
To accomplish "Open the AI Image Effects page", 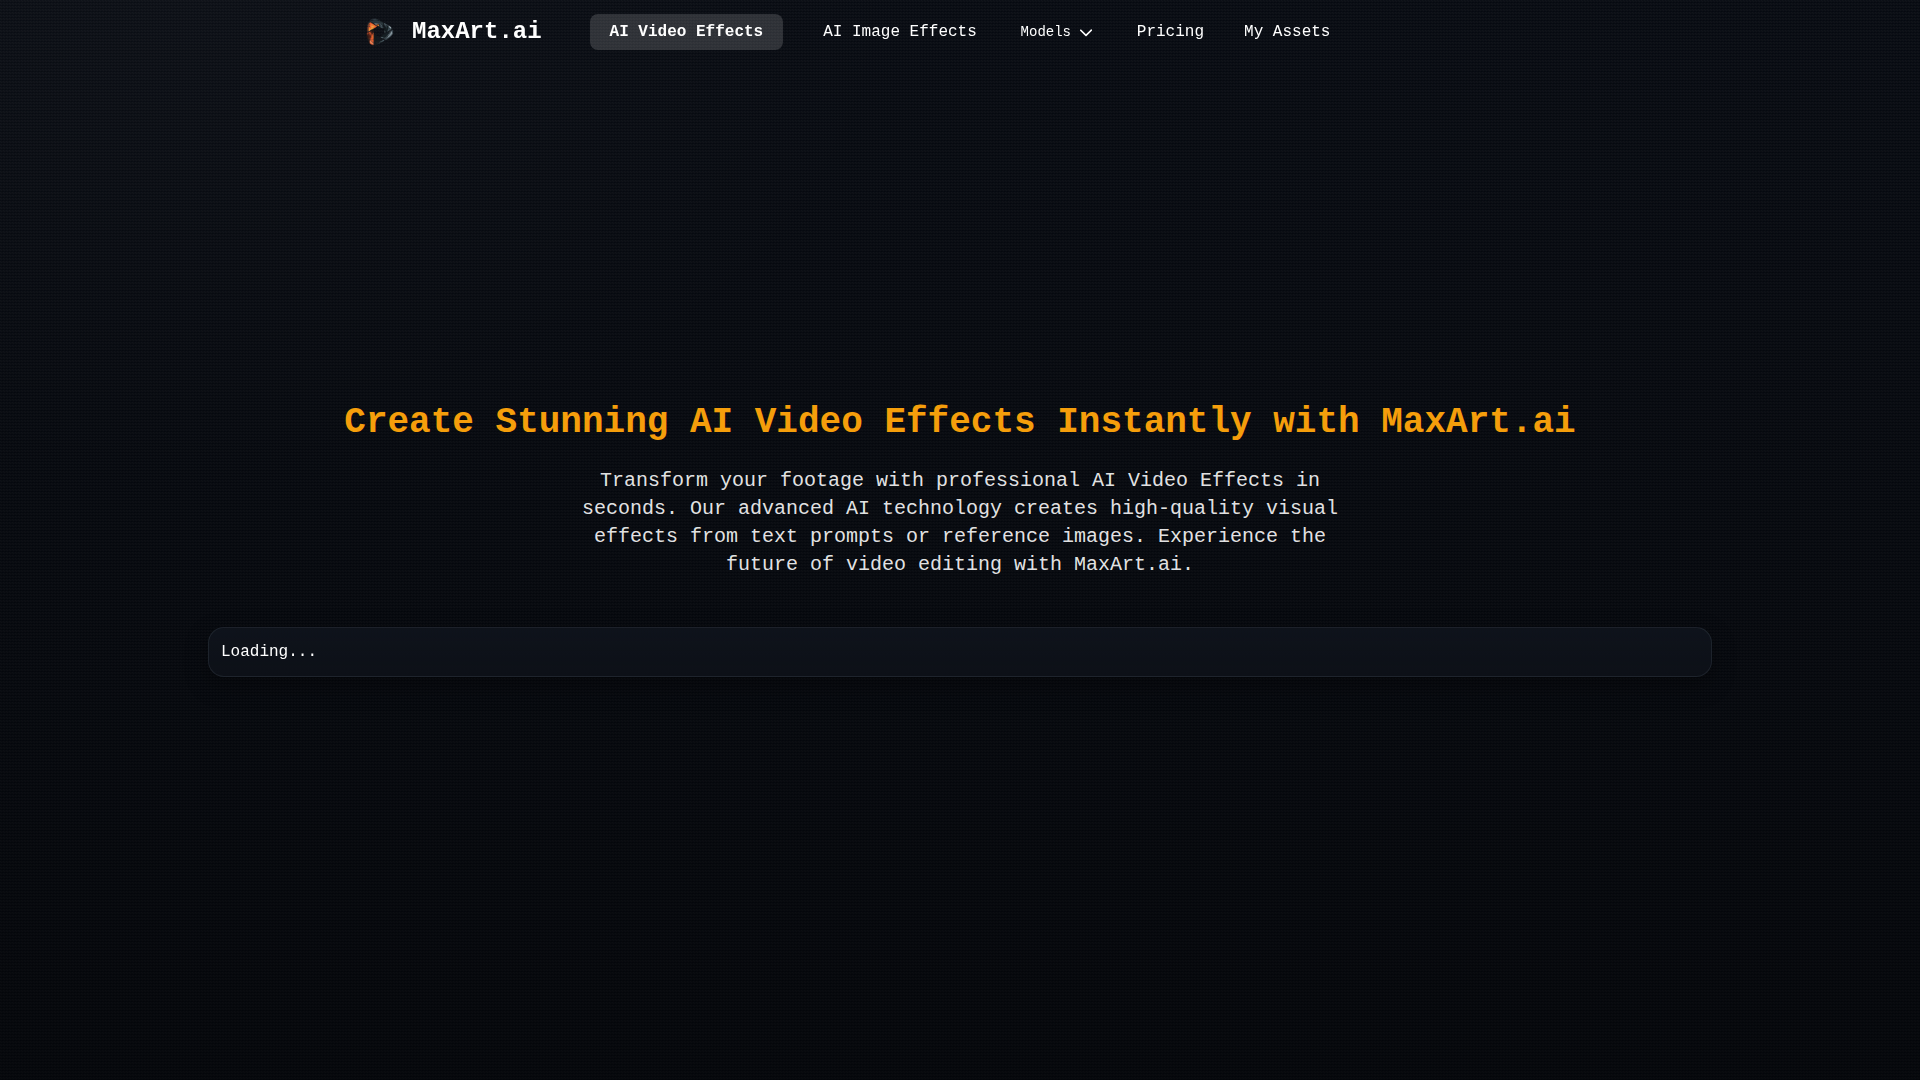I will coord(899,32).
